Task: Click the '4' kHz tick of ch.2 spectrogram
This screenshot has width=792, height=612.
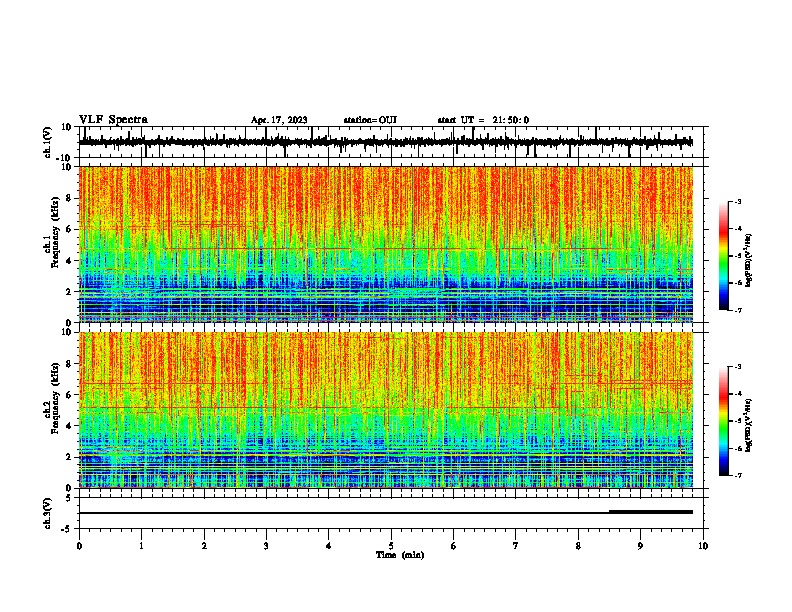Action: coord(69,426)
